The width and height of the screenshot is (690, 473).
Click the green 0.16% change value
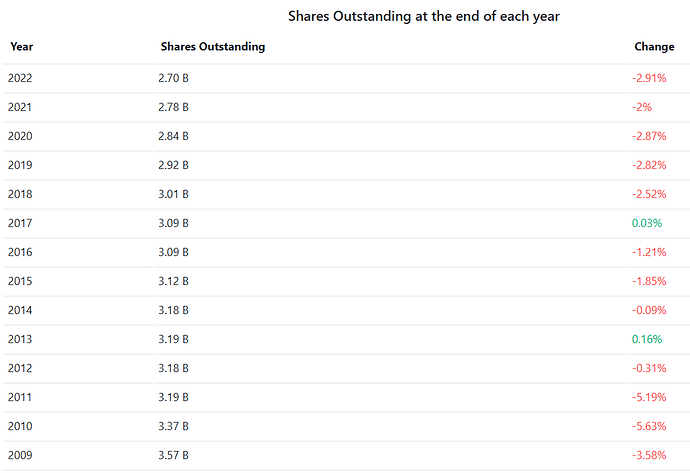coord(647,339)
